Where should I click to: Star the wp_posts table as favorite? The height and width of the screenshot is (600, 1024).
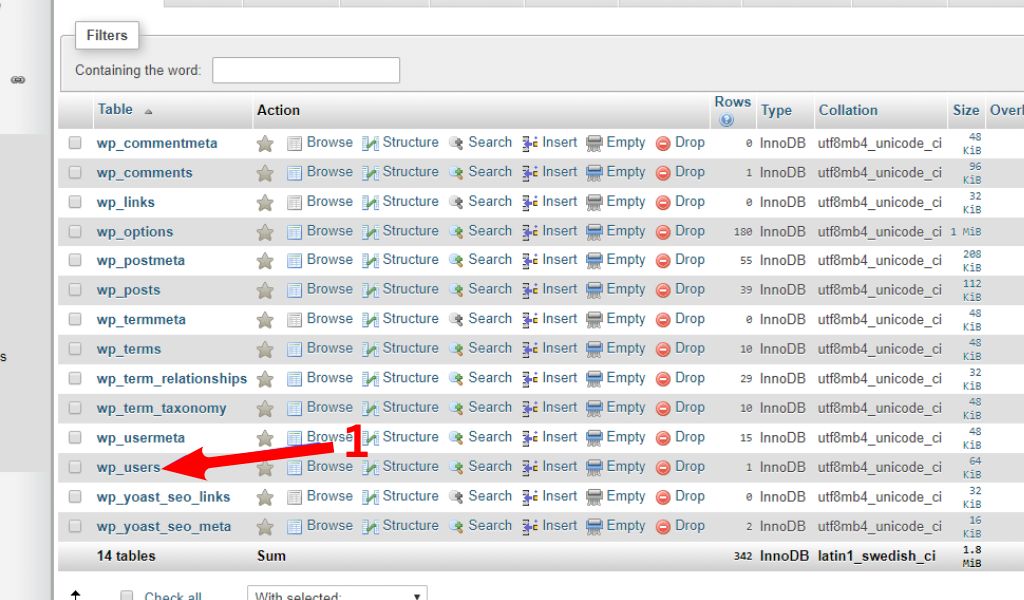[x=264, y=290]
